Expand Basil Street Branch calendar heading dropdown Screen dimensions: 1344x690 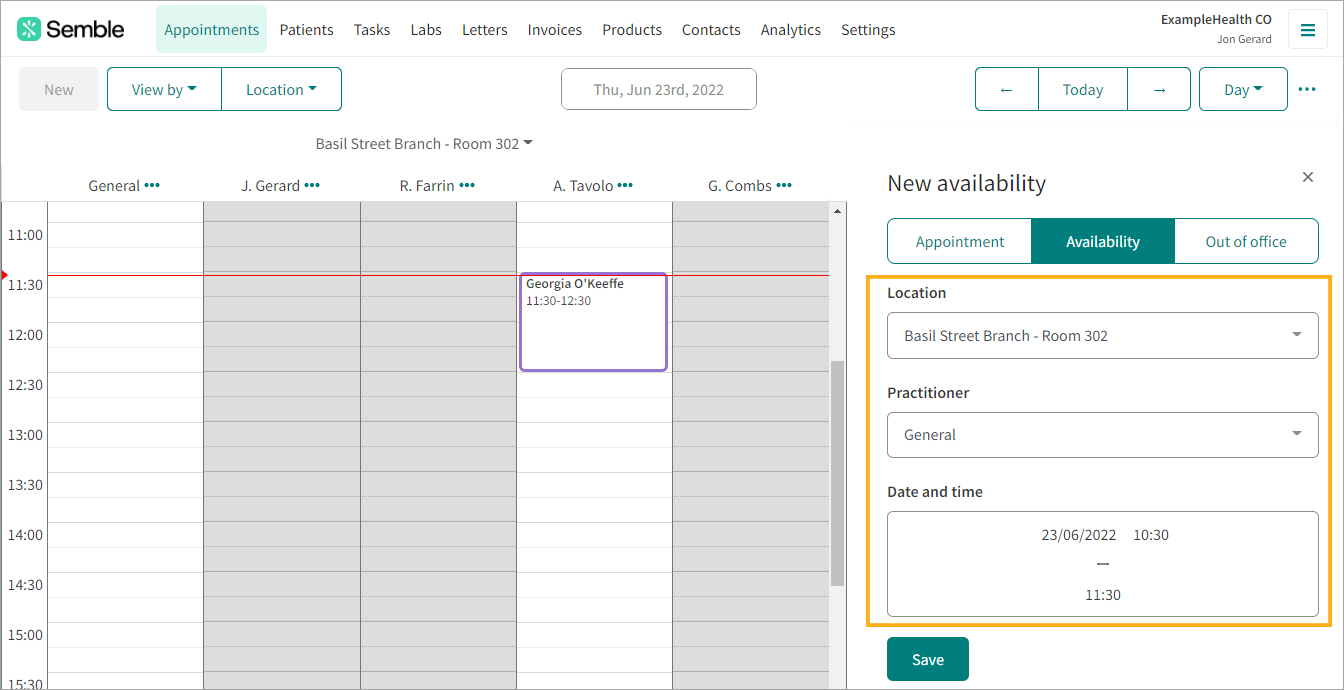(x=424, y=143)
